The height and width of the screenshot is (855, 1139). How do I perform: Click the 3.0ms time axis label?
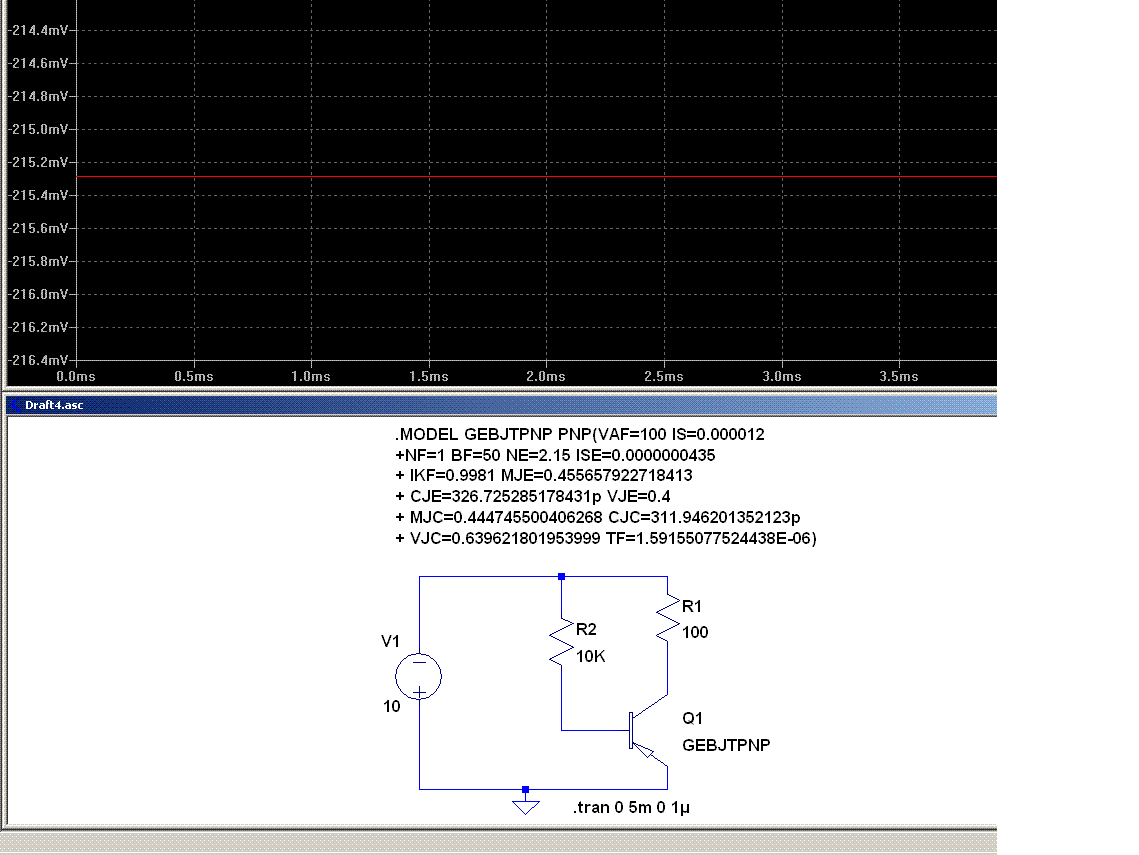tap(782, 376)
